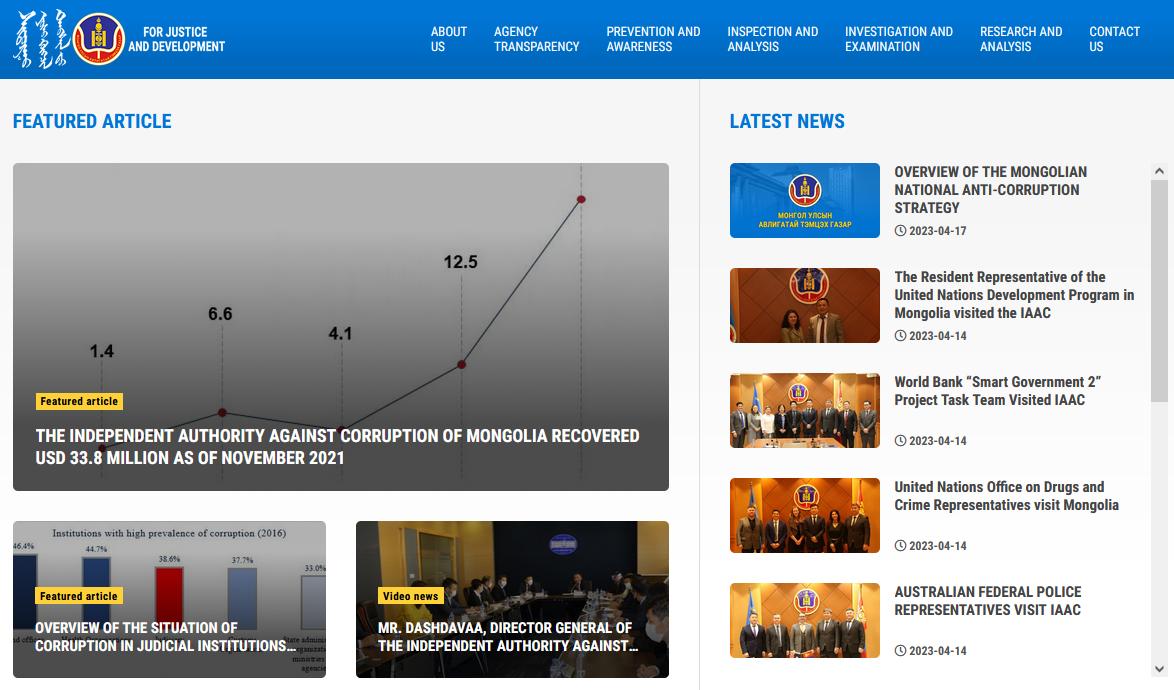Image resolution: width=1174 pixels, height=690 pixels.
Task: Click the clock icon under UNODC news
Action: pyautogui.click(x=900, y=546)
